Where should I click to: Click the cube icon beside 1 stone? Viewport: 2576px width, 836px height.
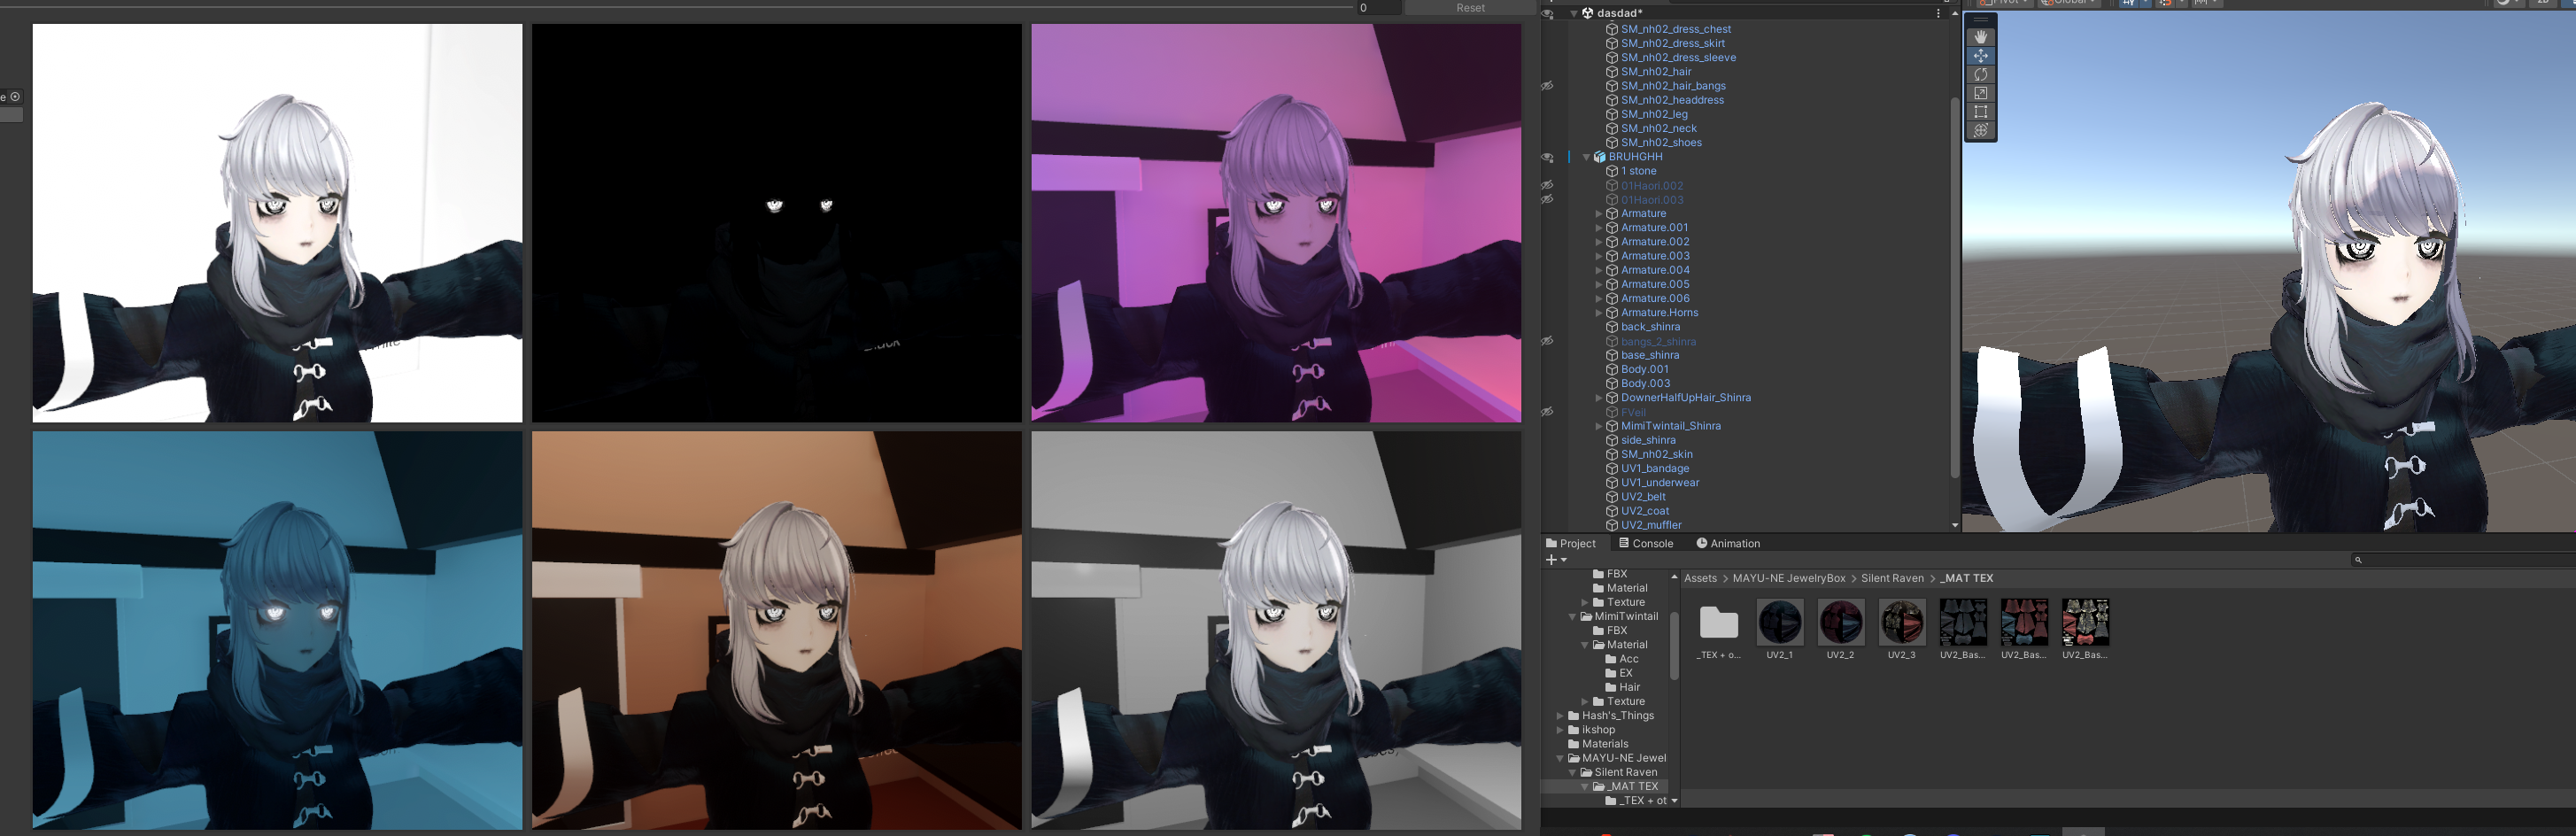1612,171
